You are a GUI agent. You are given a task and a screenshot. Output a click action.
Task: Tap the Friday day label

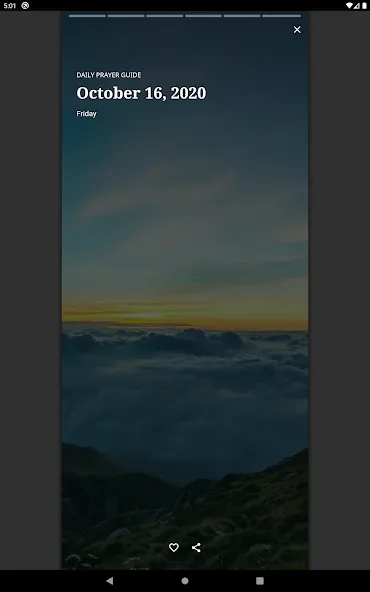pos(86,114)
